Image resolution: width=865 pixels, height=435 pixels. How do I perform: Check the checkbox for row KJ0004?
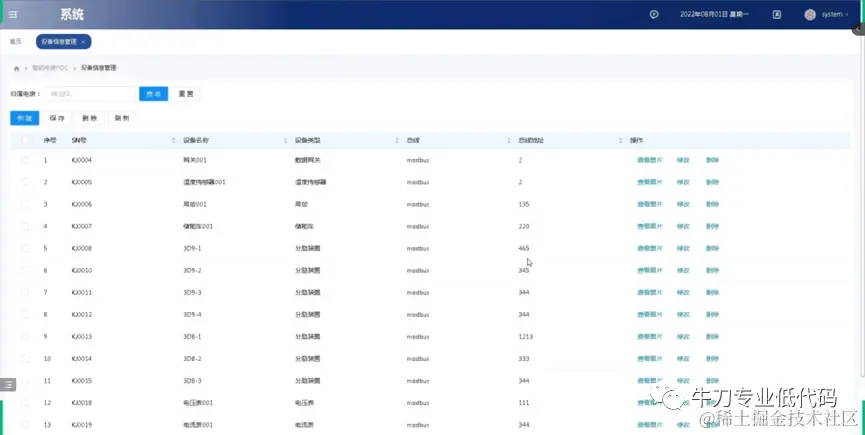[x=25, y=160]
